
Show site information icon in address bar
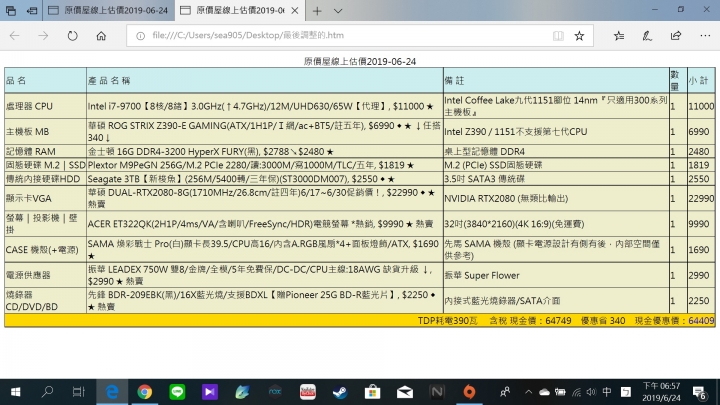[x=141, y=36]
